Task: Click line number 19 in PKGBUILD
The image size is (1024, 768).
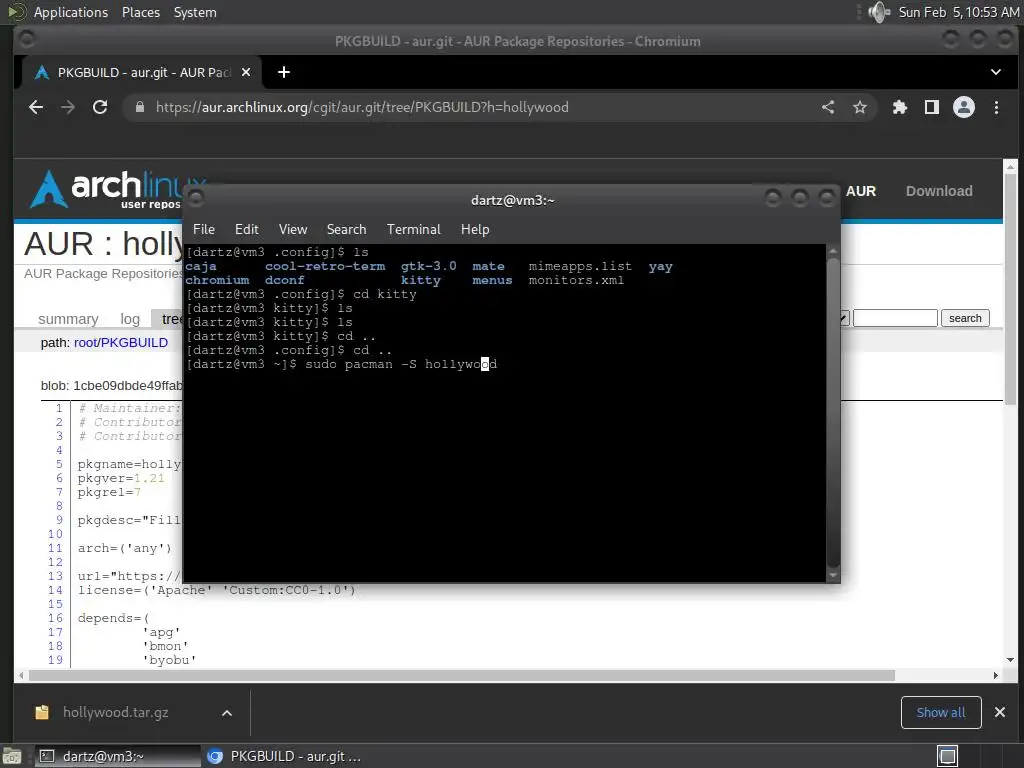Action: tap(56, 660)
